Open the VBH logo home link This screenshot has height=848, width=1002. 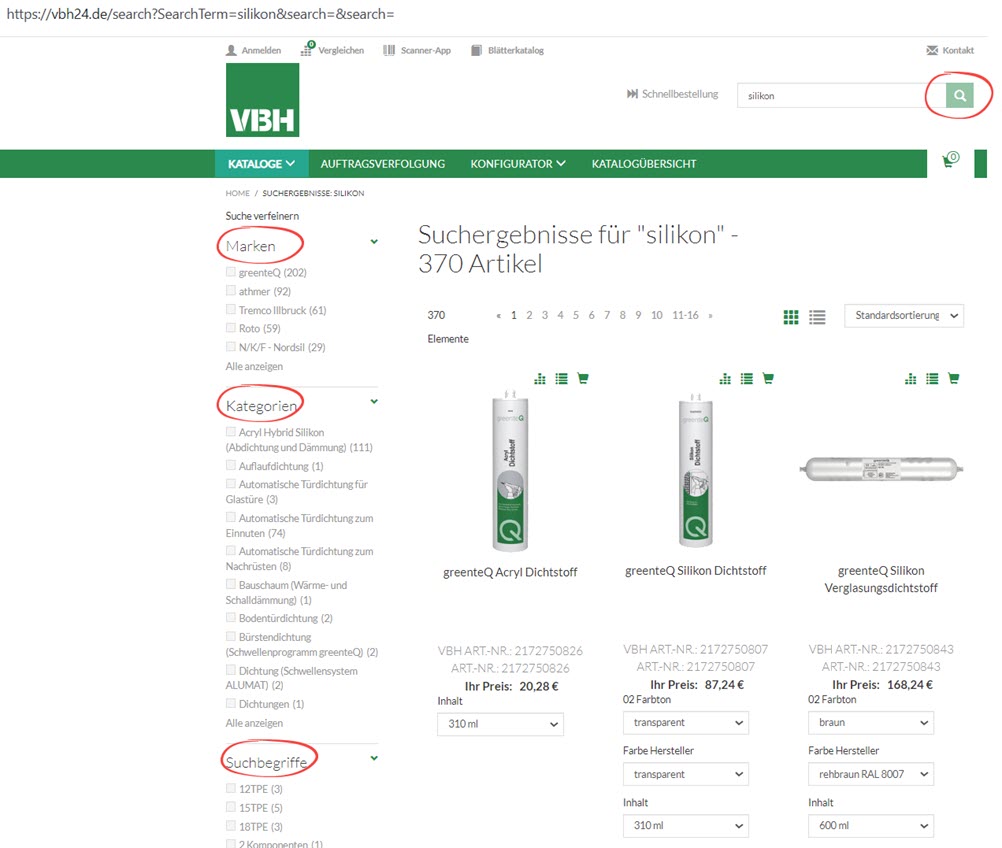point(262,100)
